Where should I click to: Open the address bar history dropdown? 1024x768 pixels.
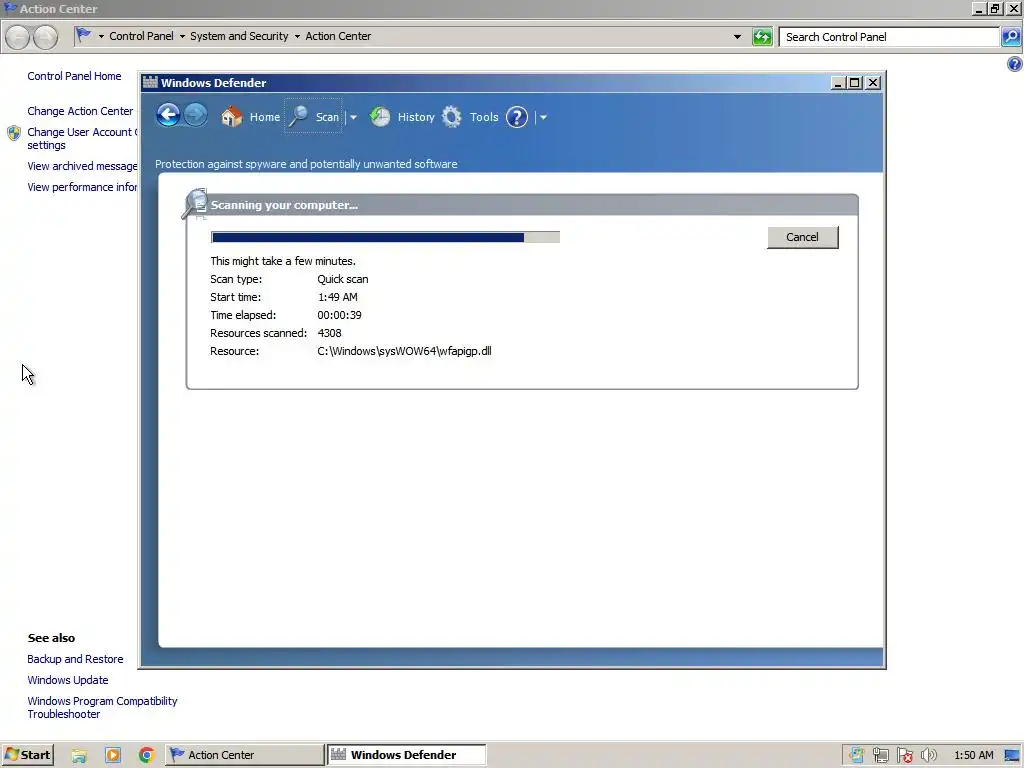(737, 37)
